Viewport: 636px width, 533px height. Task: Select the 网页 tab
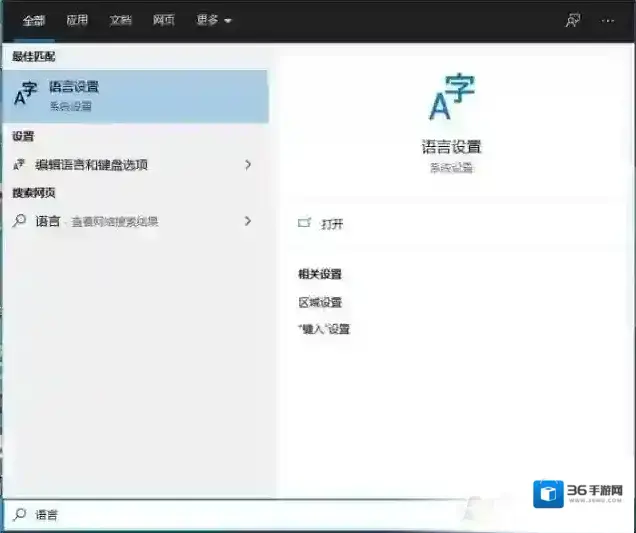[x=163, y=20]
